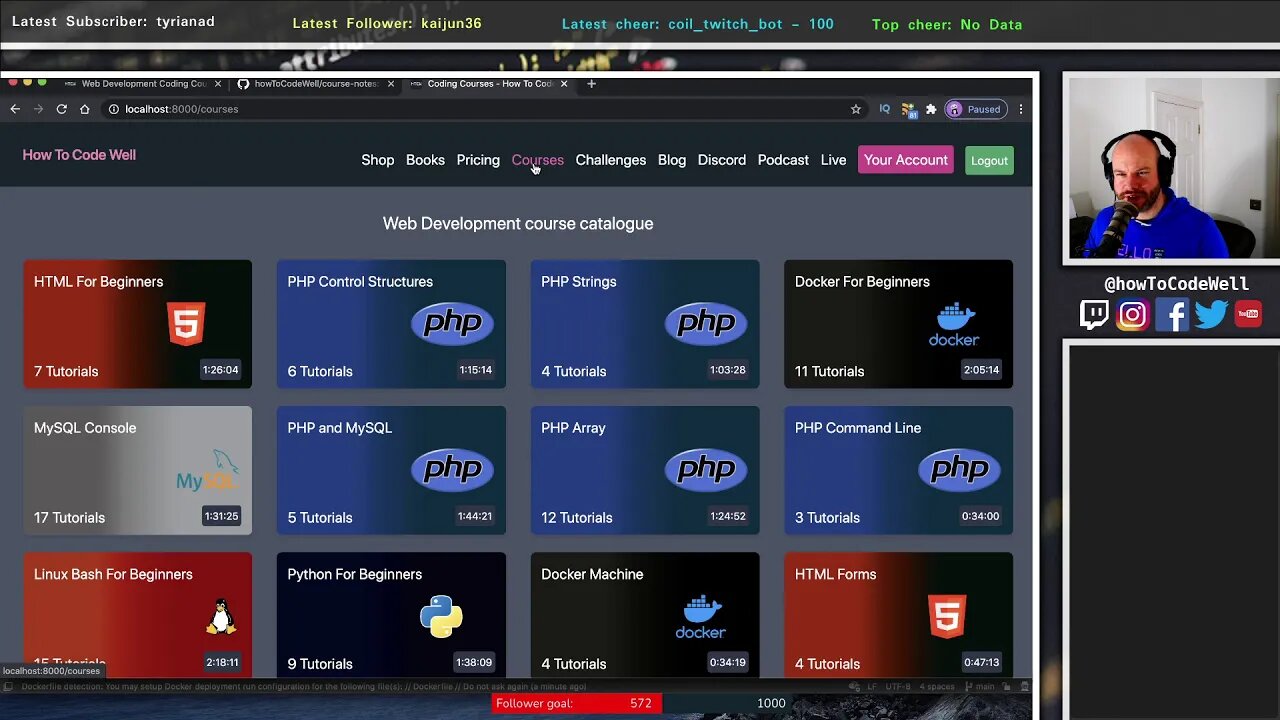Open the Docker For Beginners course card
The height and width of the screenshot is (720, 1280).
[x=898, y=324]
